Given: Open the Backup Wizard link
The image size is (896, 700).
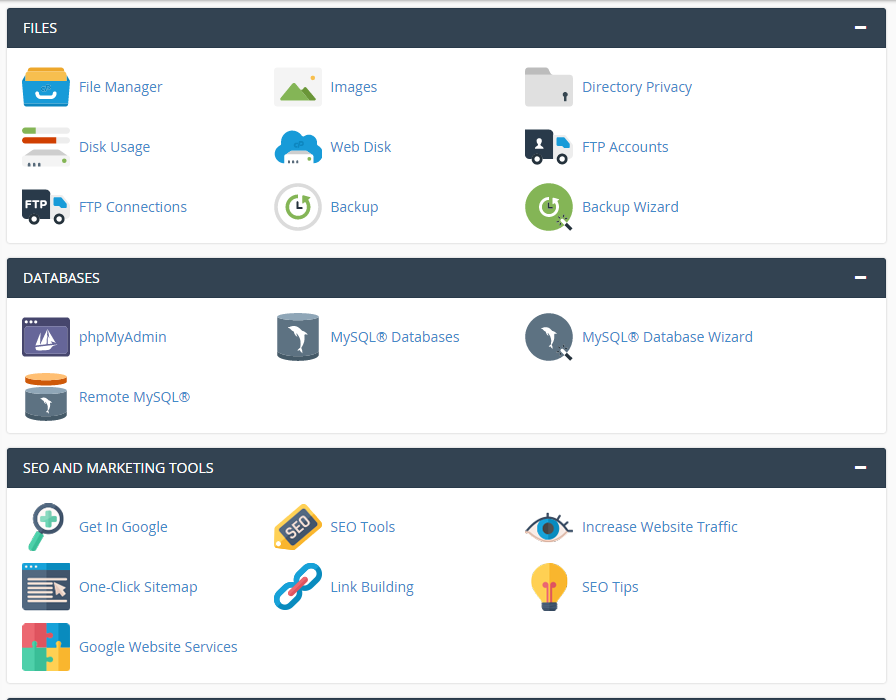Looking at the screenshot, I should coord(630,207).
